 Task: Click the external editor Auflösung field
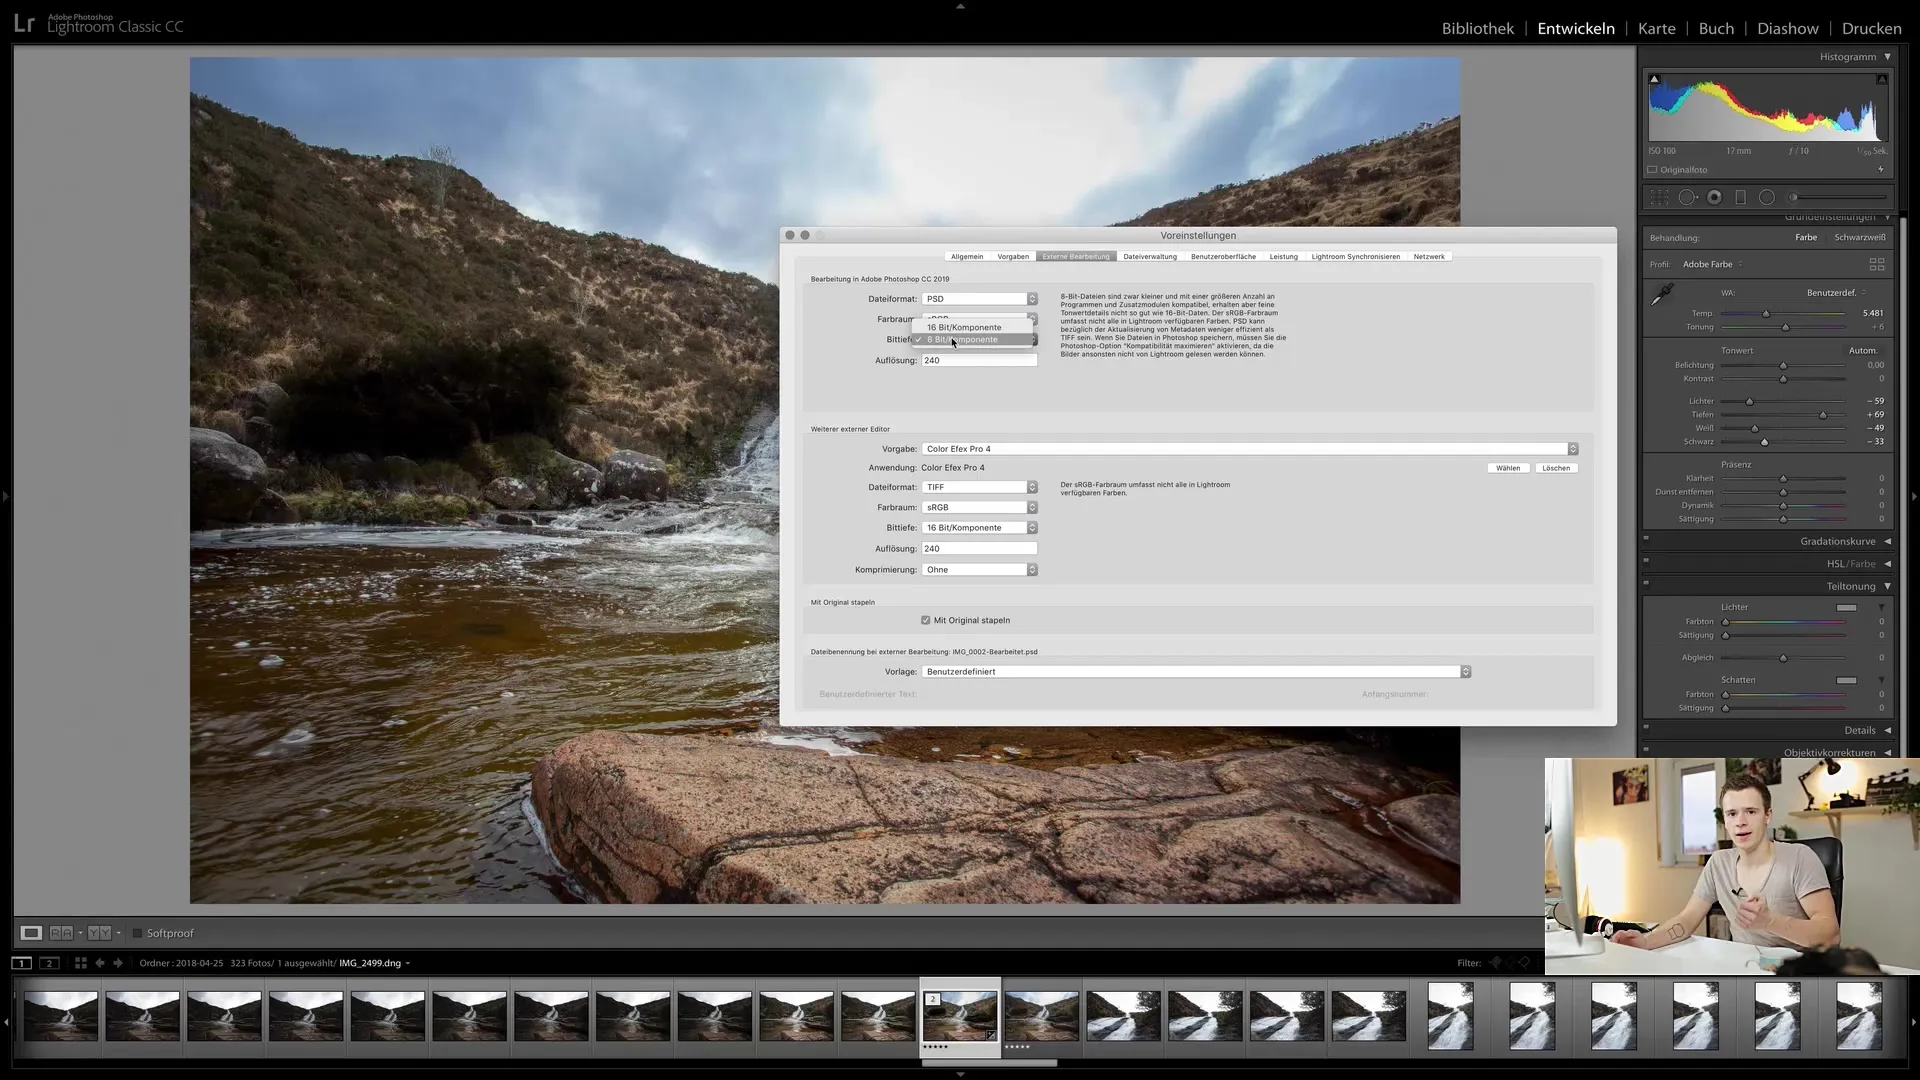[x=979, y=549]
